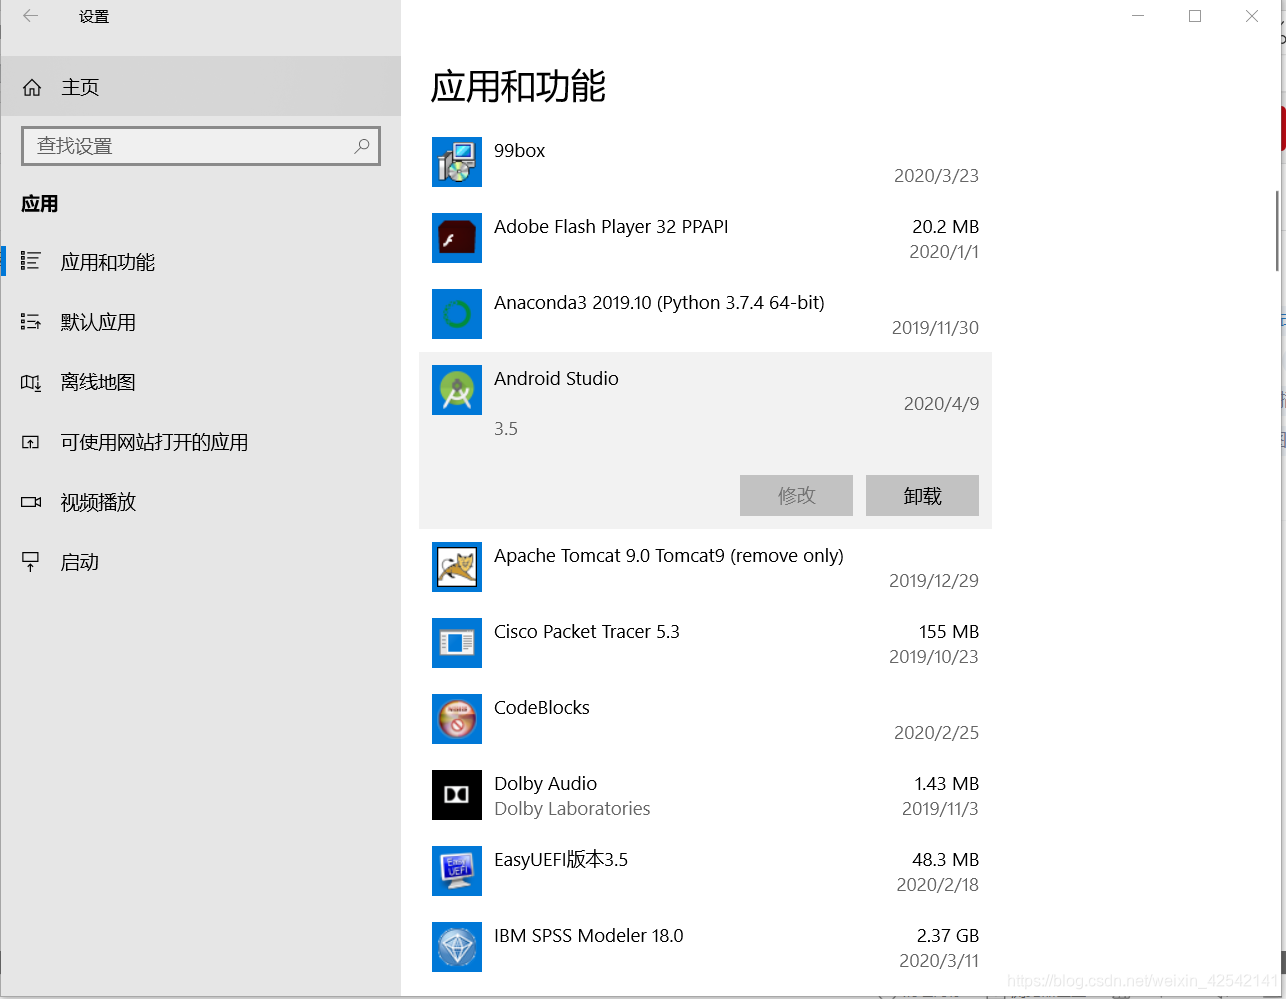Select EasyUEFI版本3.5 entry

tap(705, 871)
